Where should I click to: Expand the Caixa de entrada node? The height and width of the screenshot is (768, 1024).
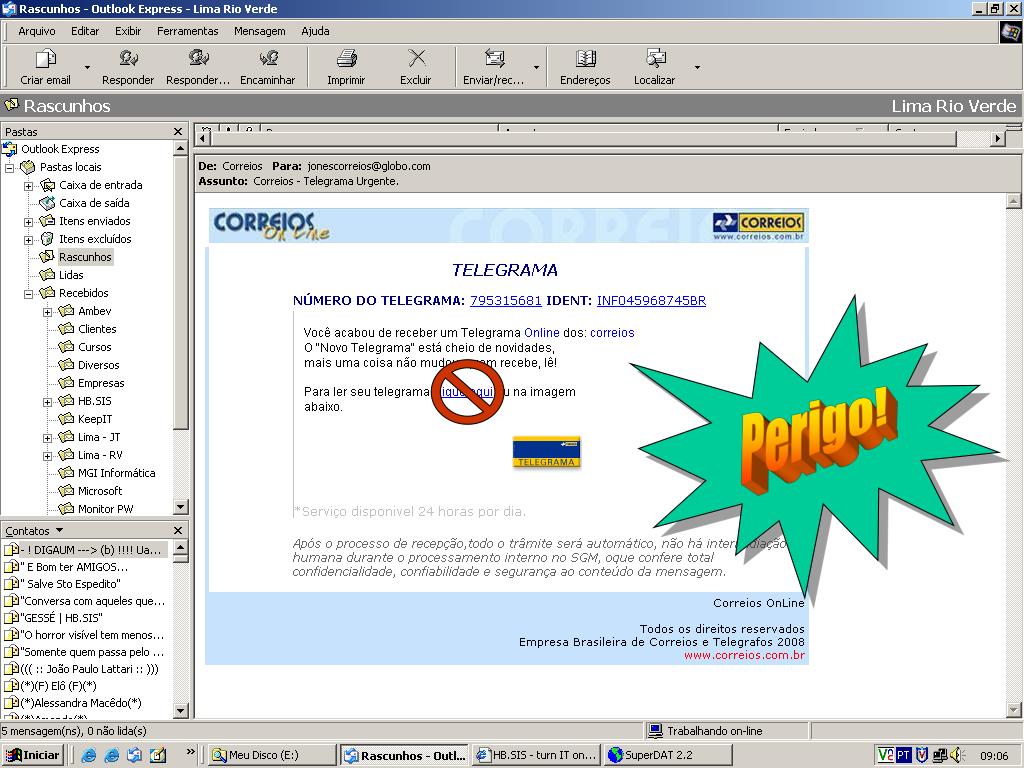29,186
